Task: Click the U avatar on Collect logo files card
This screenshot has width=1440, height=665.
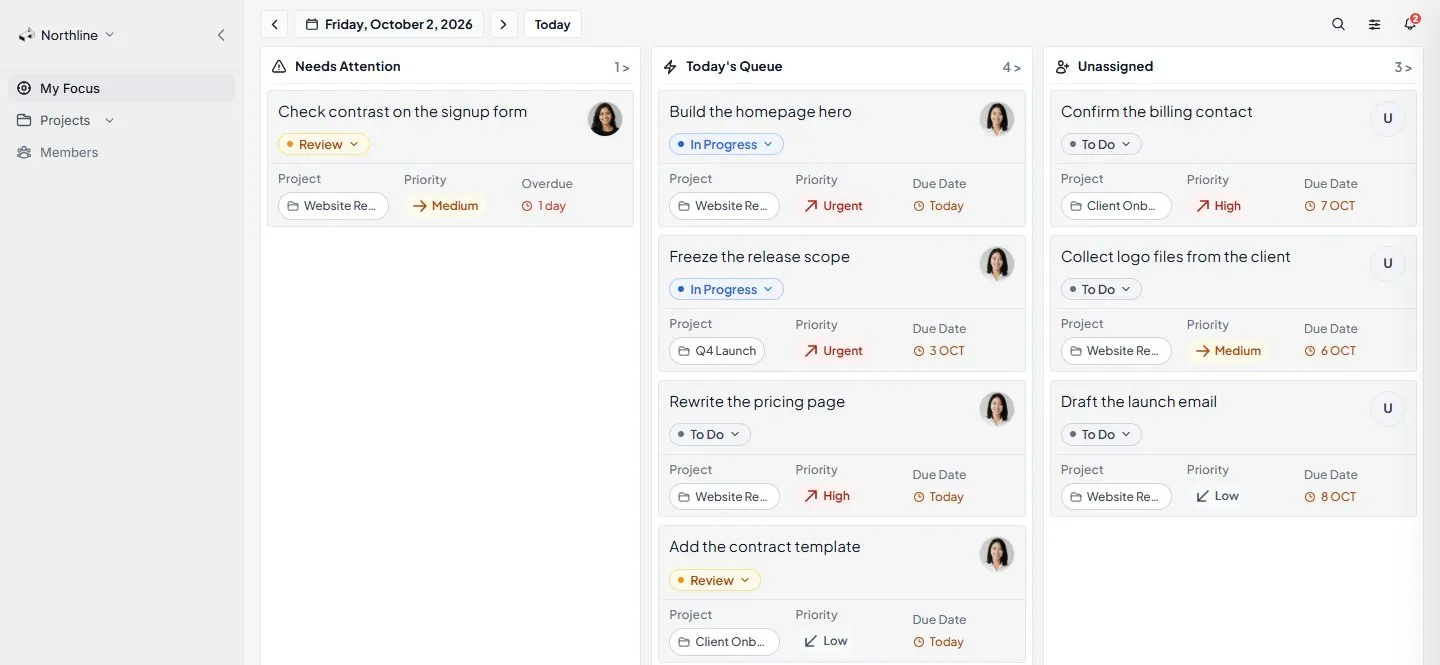Action: click(x=1388, y=264)
